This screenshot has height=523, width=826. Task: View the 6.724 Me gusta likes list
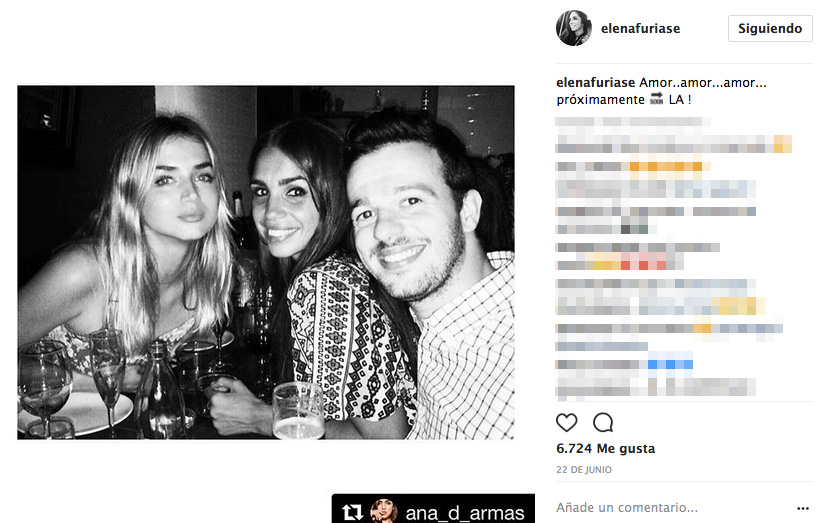click(x=605, y=449)
